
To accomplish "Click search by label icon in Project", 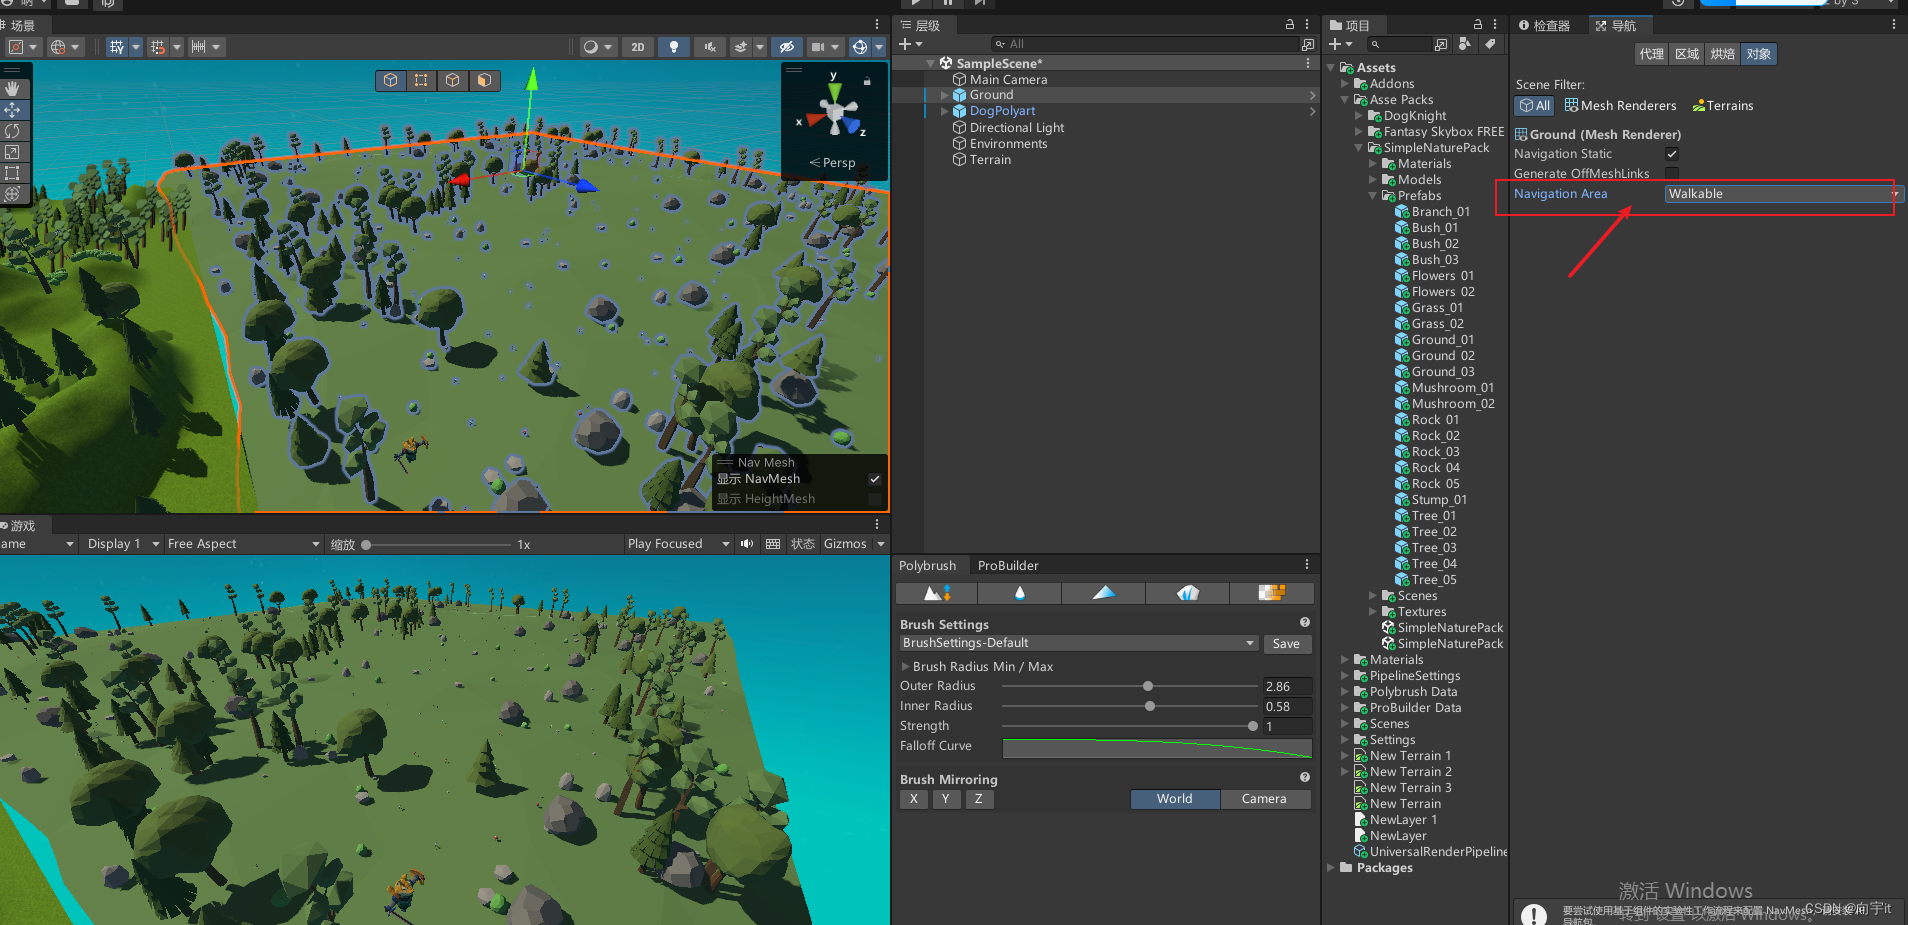I will pyautogui.click(x=1490, y=44).
